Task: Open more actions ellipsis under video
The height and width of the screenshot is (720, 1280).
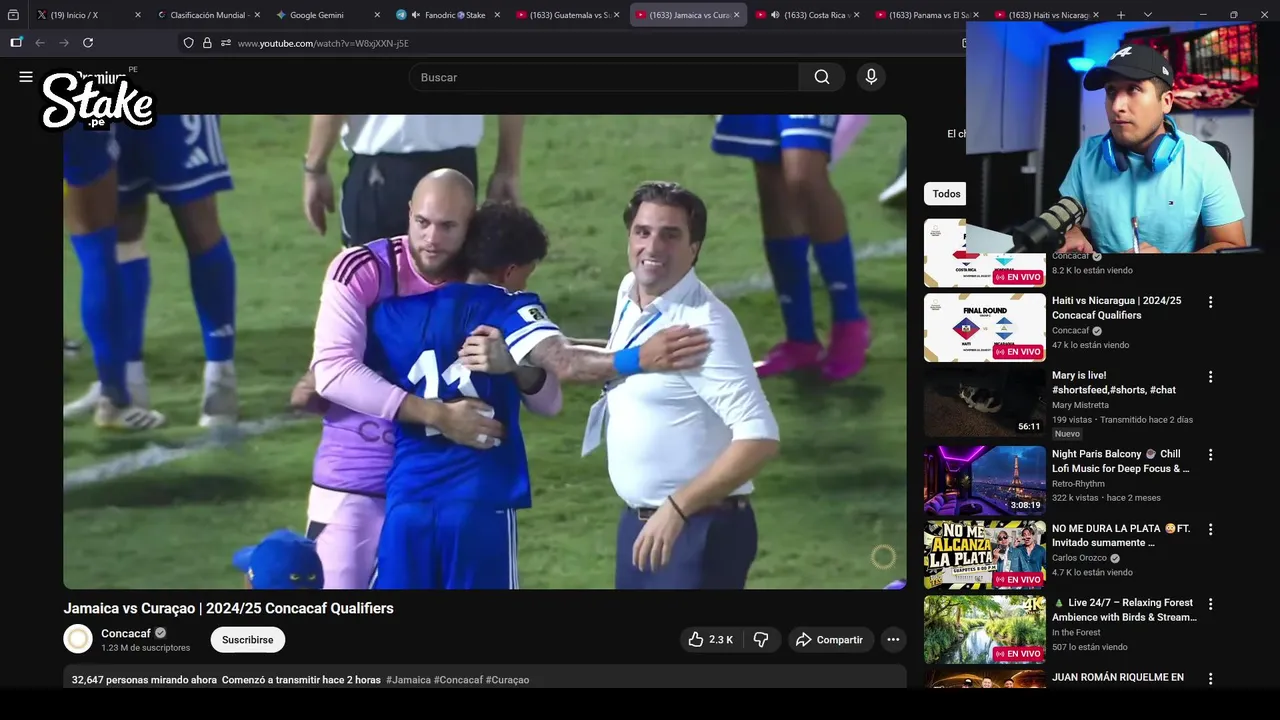Action: (893, 640)
